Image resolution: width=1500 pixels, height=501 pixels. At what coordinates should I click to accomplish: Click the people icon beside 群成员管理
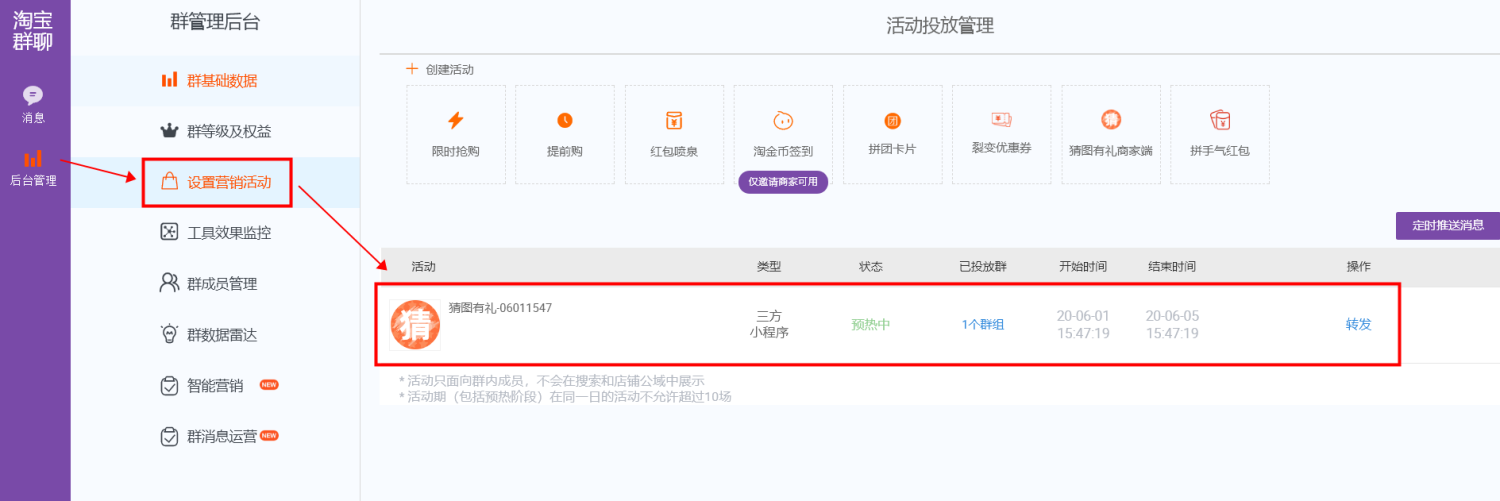pos(169,283)
